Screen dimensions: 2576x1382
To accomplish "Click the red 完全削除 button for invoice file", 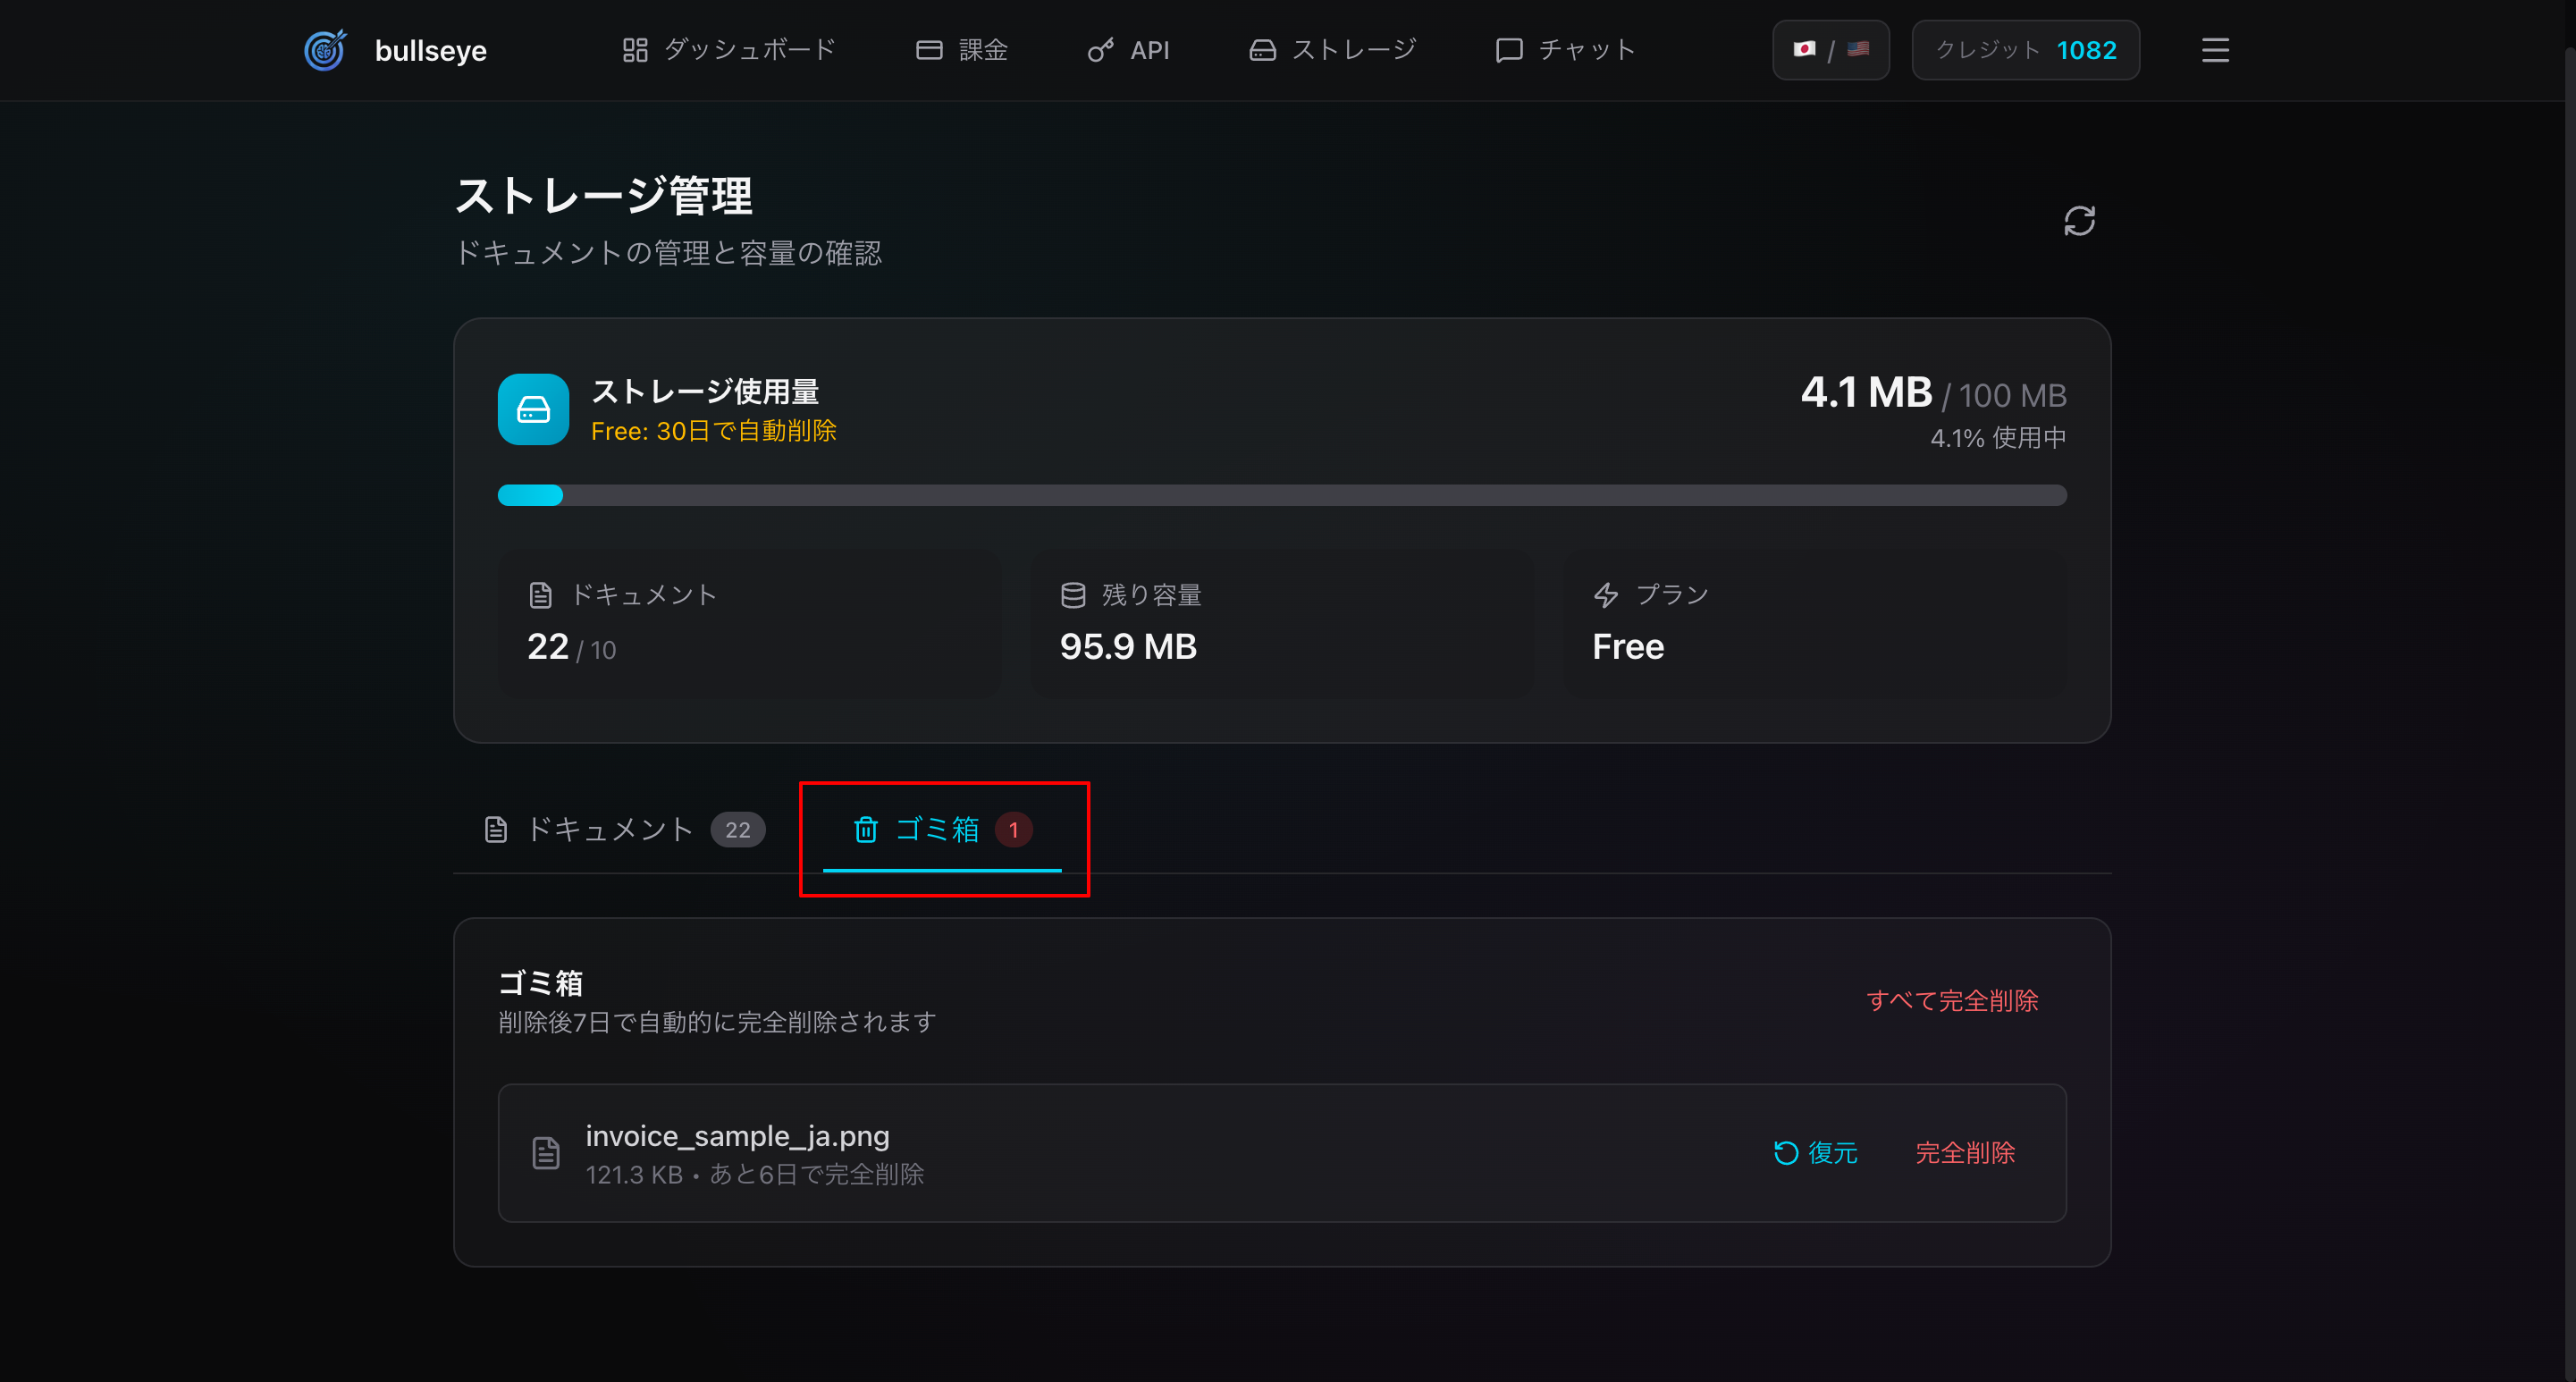I will [x=1965, y=1153].
